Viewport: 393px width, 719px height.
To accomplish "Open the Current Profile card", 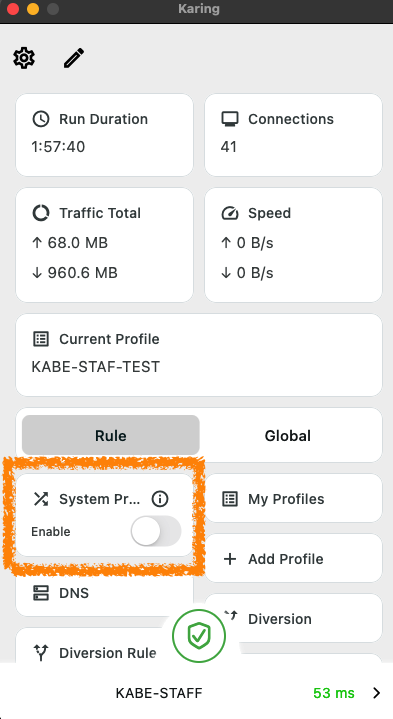I will point(199,355).
